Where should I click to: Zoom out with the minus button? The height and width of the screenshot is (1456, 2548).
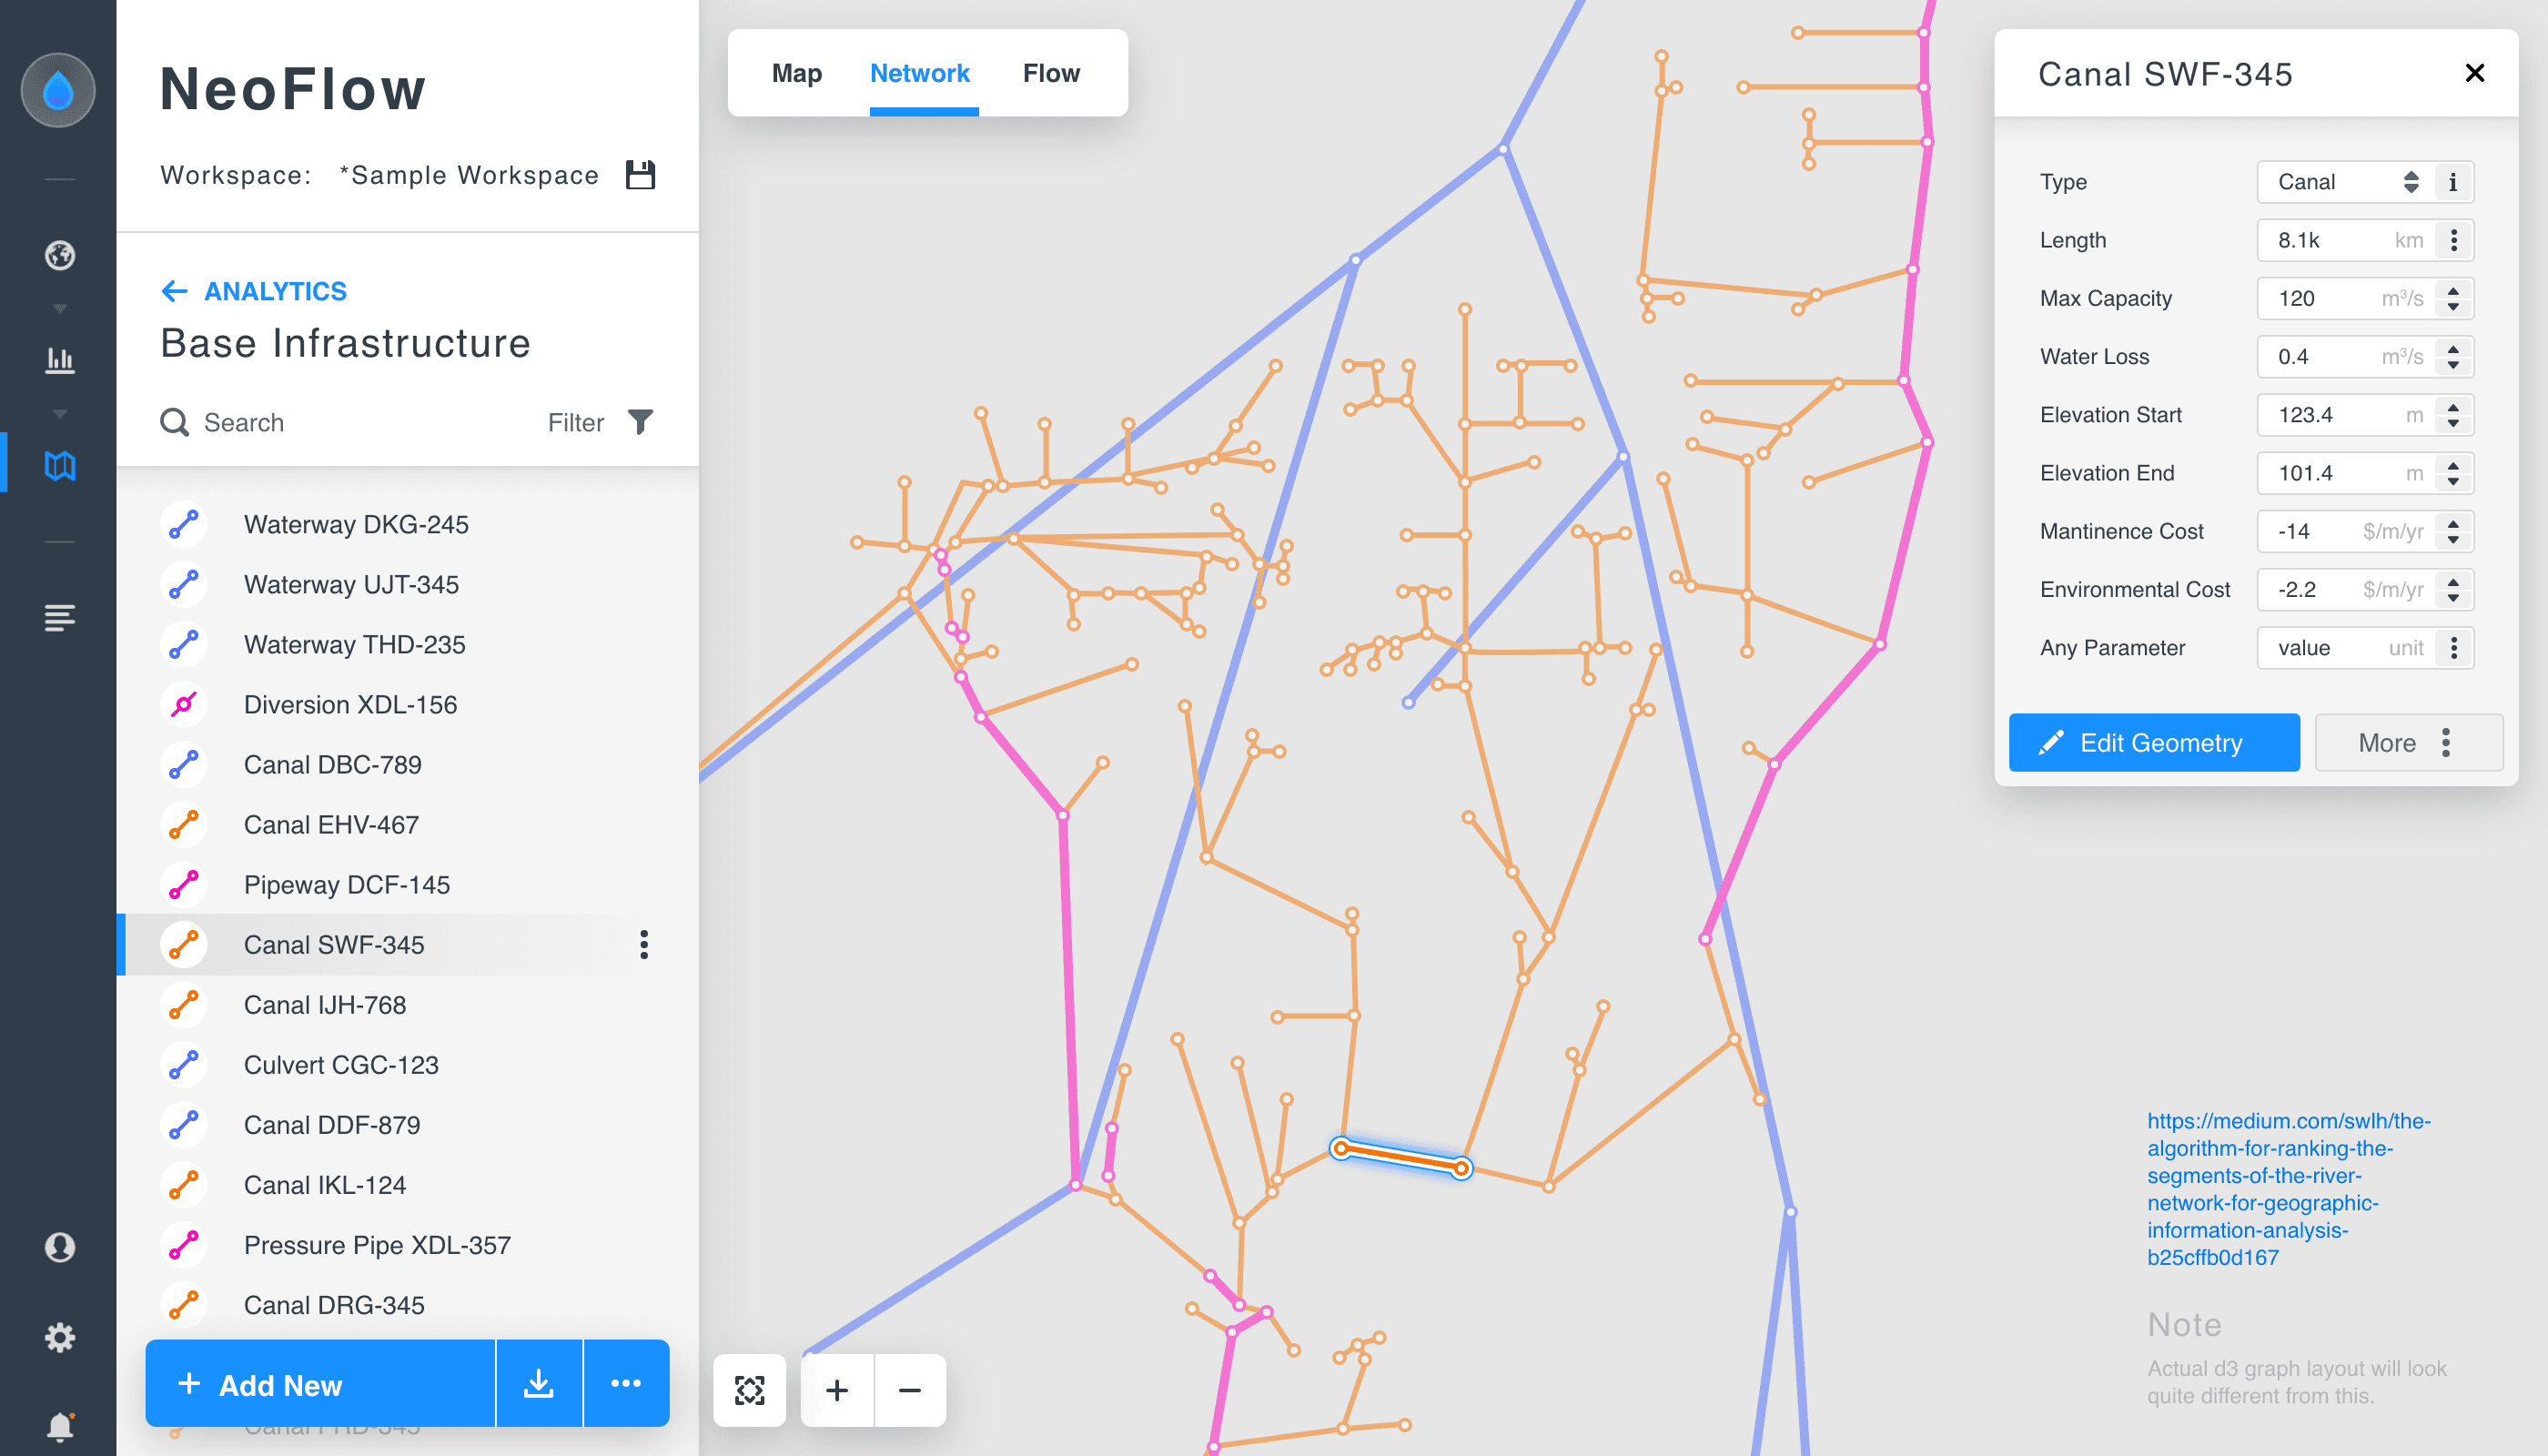[x=910, y=1390]
